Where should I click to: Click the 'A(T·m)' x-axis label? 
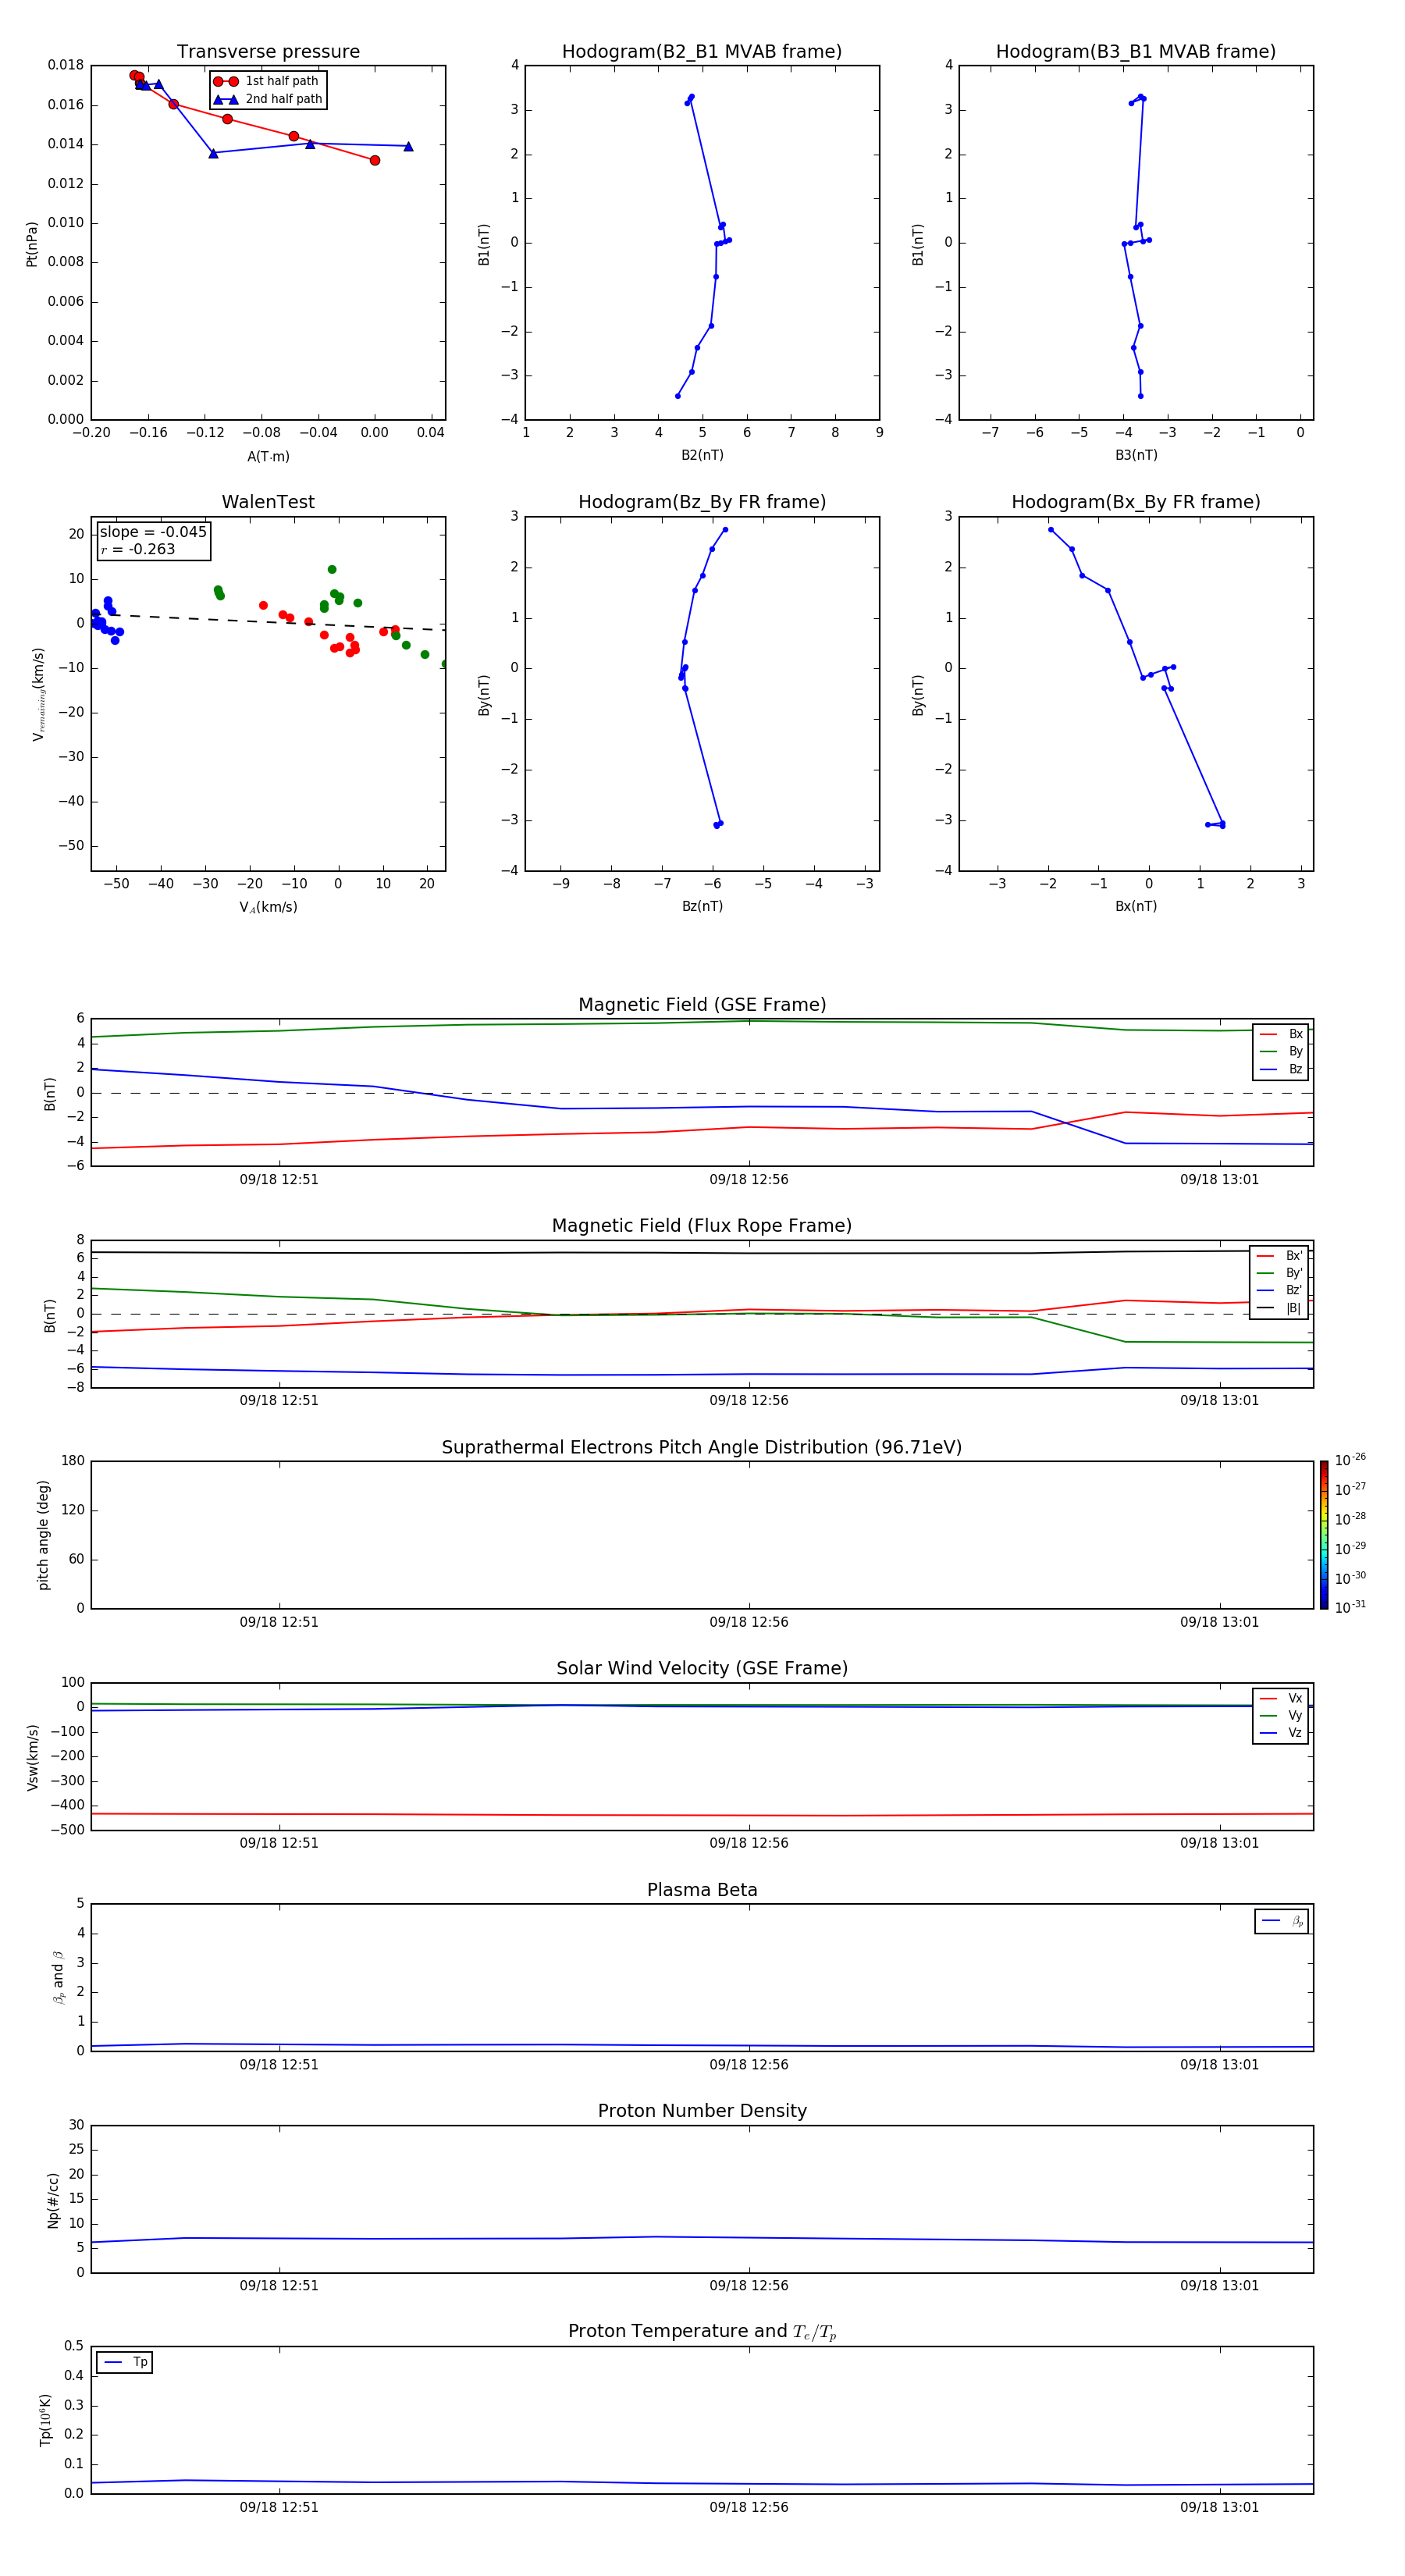click(x=268, y=456)
